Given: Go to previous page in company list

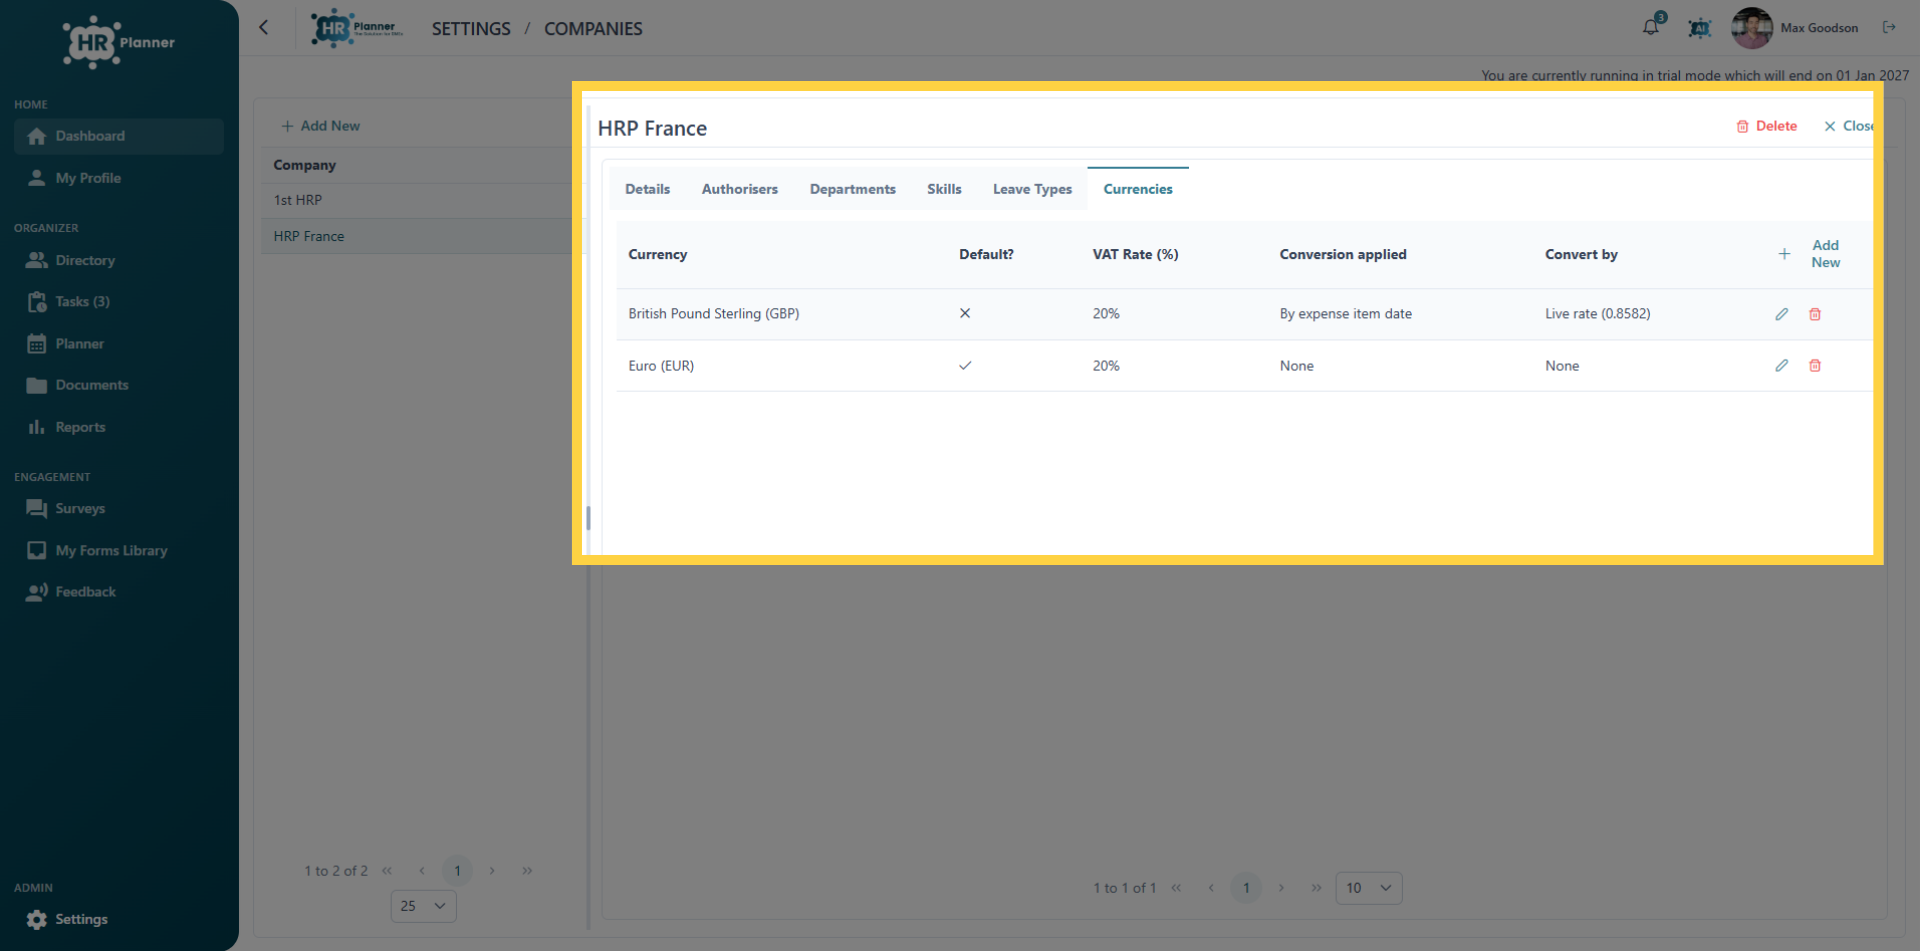Looking at the screenshot, I should (x=422, y=871).
